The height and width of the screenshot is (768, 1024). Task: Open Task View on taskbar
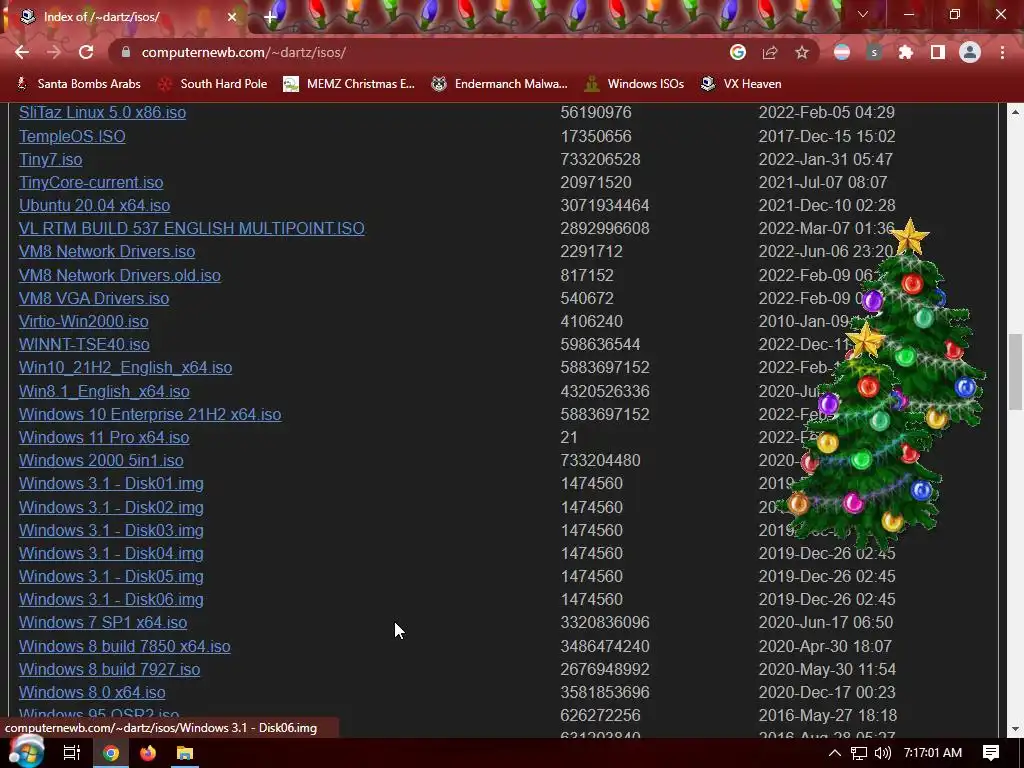pyautogui.click(x=72, y=753)
